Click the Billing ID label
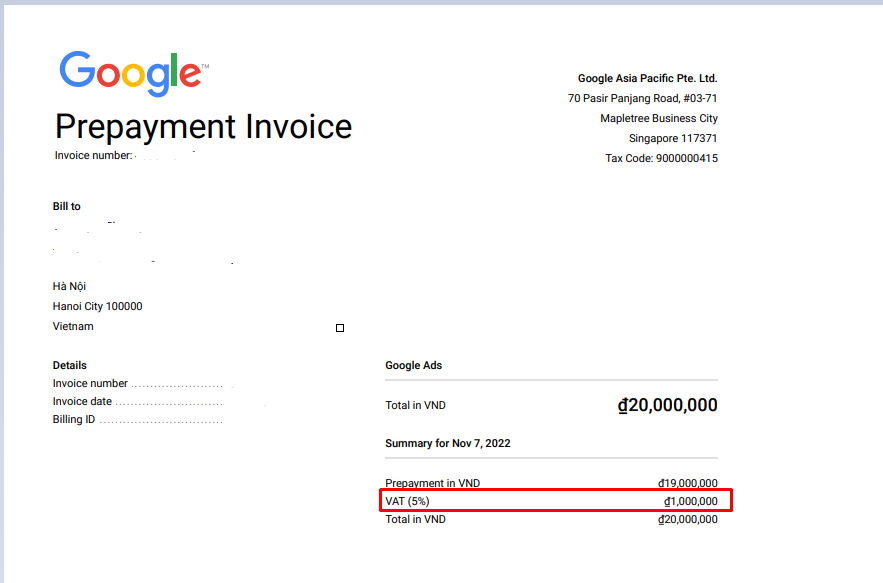The height and width of the screenshot is (583, 883). tap(74, 419)
